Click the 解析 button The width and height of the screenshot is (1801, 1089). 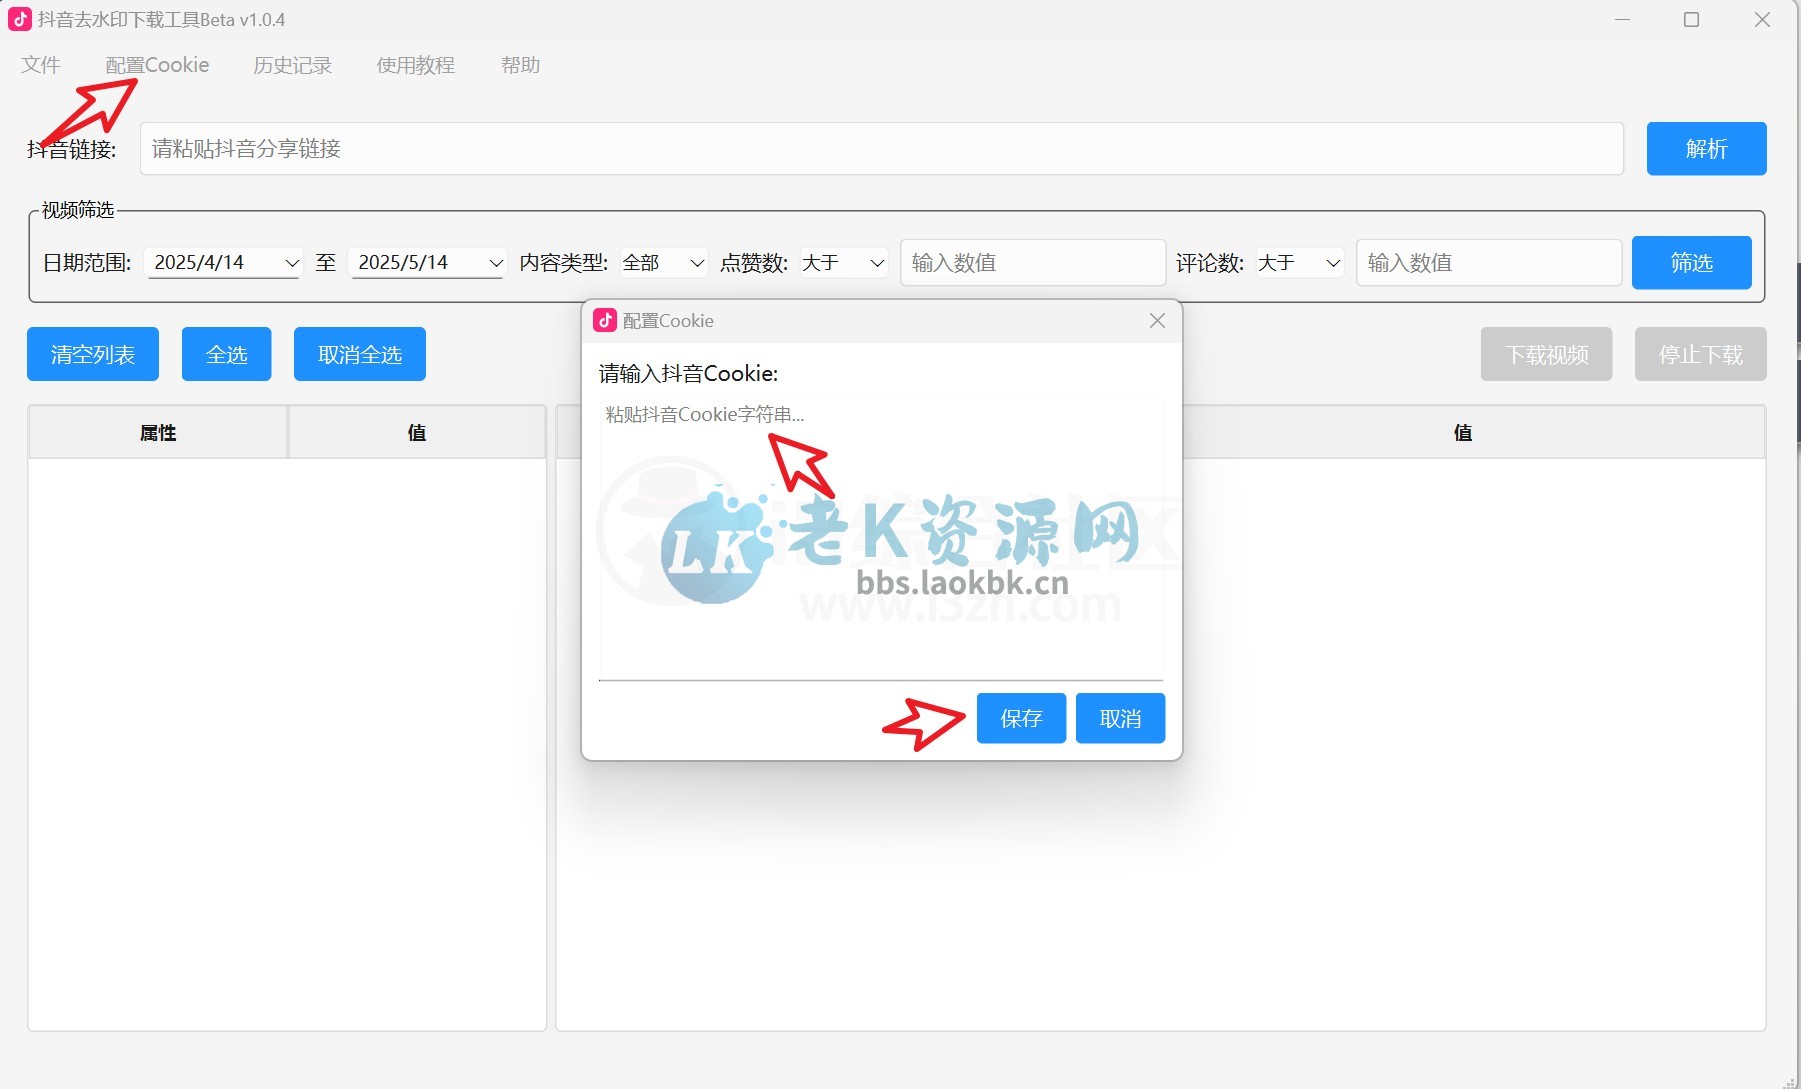click(x=1706, y=149)
